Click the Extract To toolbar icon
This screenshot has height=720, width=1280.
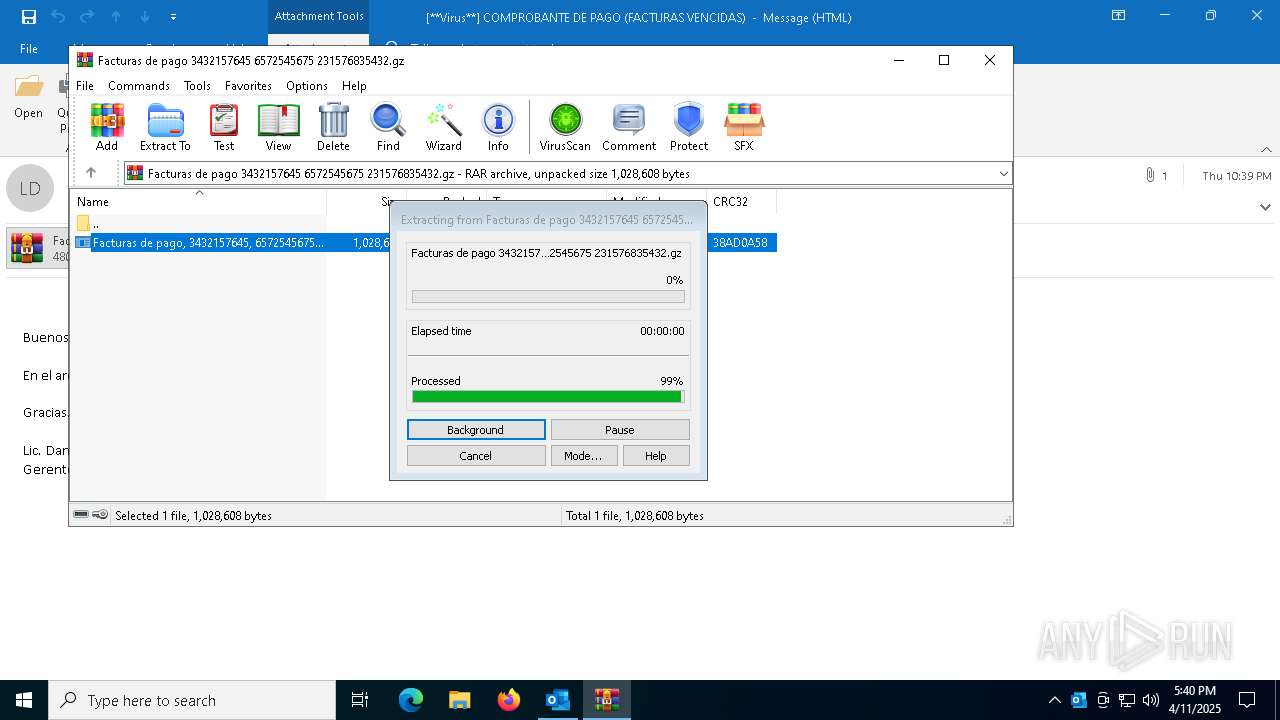coord(165,127)
